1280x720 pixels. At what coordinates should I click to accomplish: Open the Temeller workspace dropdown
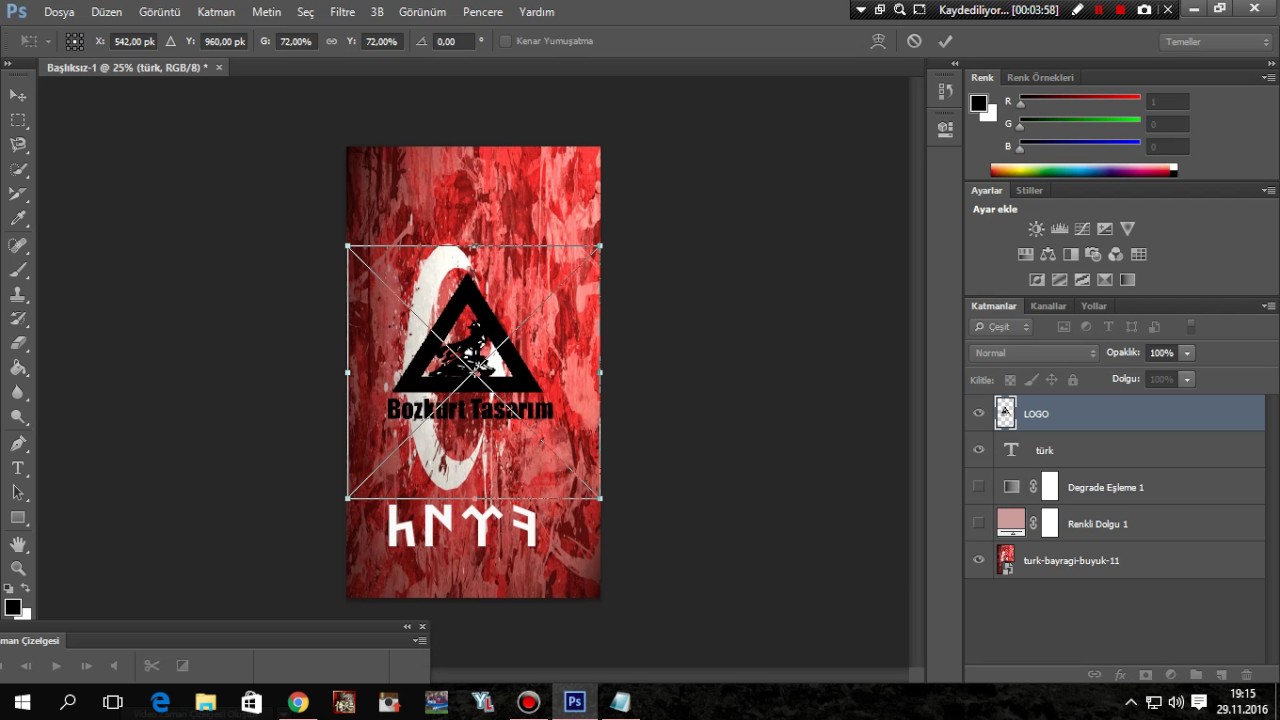(1215, 42)
